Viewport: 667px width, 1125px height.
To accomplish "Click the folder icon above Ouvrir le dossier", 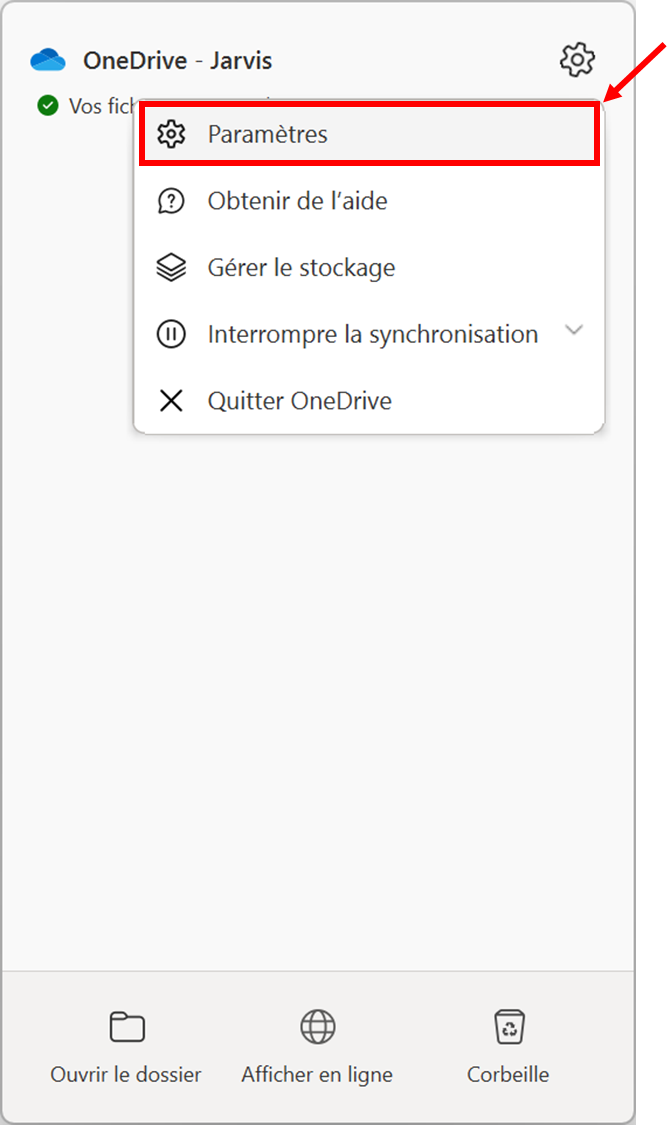I will tap(127, 1026).
